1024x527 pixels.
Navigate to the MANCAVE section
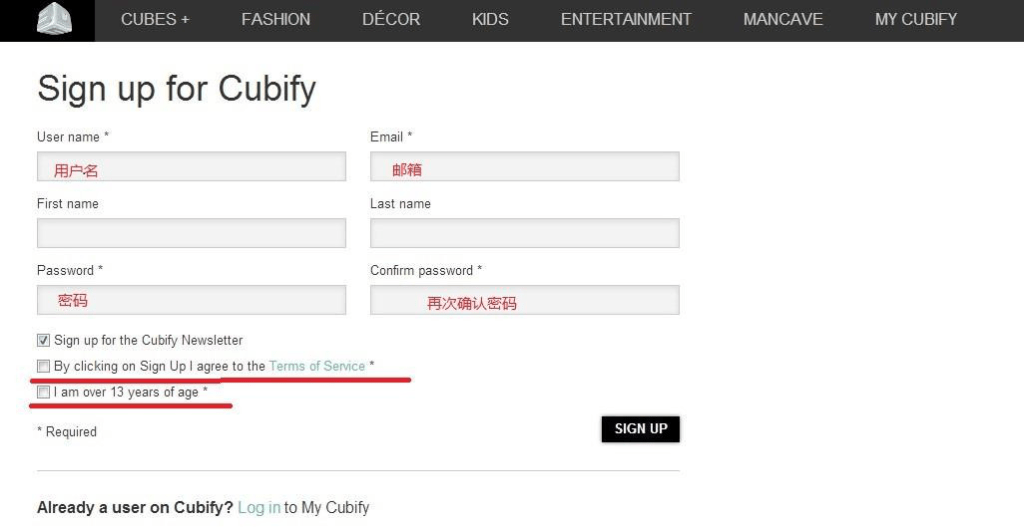coord(783,19)
